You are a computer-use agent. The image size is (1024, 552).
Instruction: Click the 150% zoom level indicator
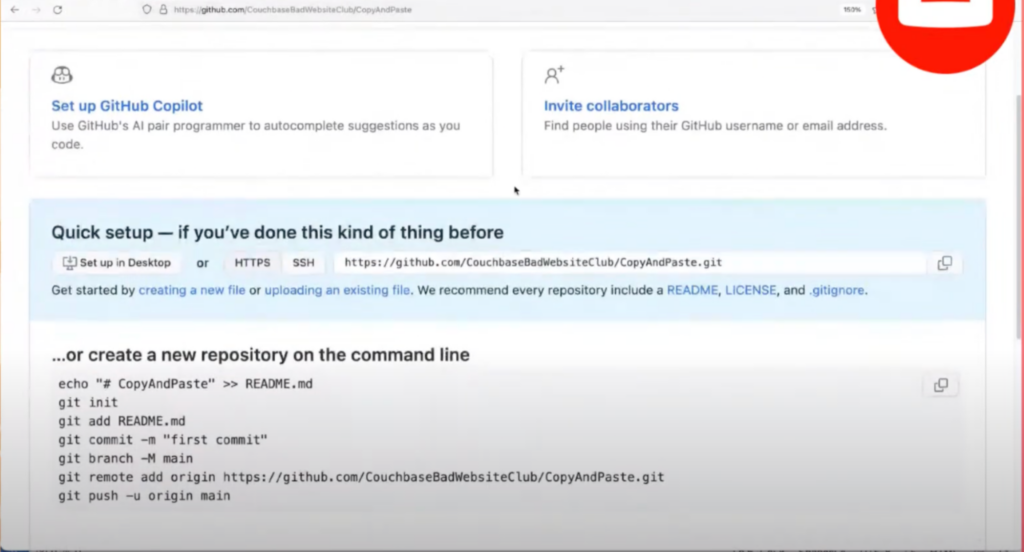(852, 10)
